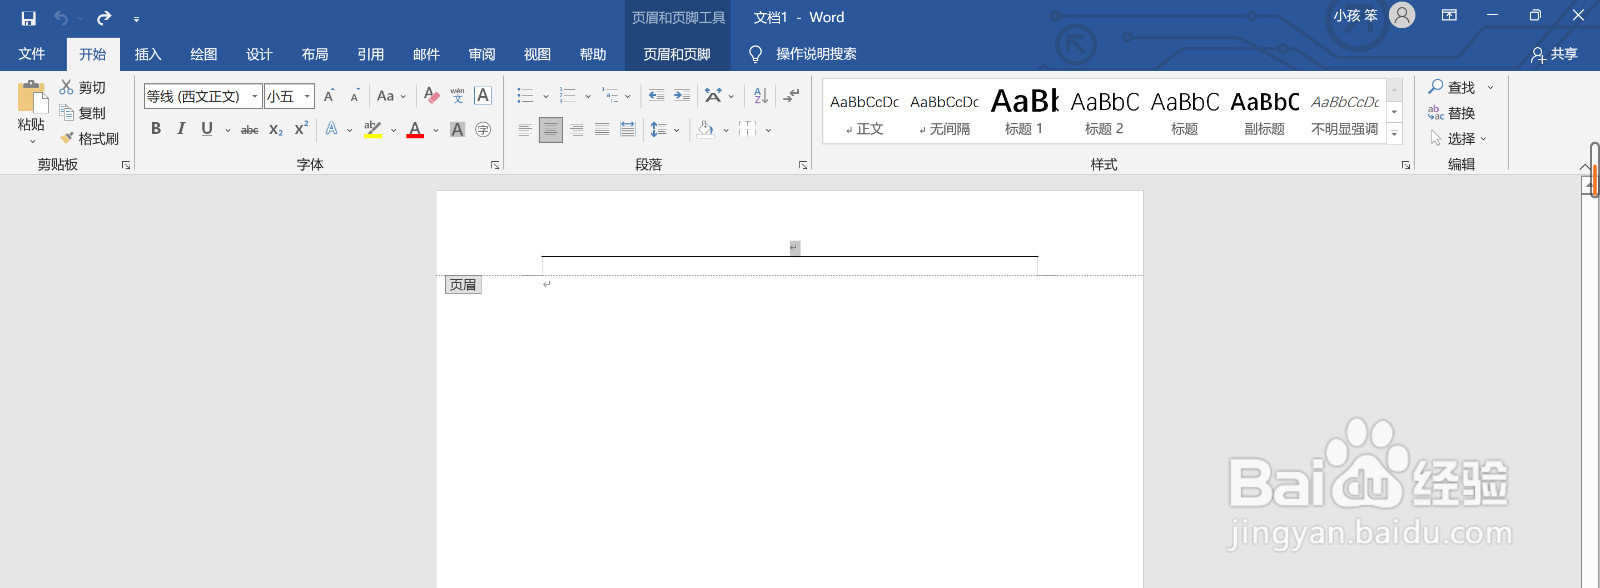Expand the numbered list options
The image size is (1600, 588).
pyautogui.click(x=588, y=96)
